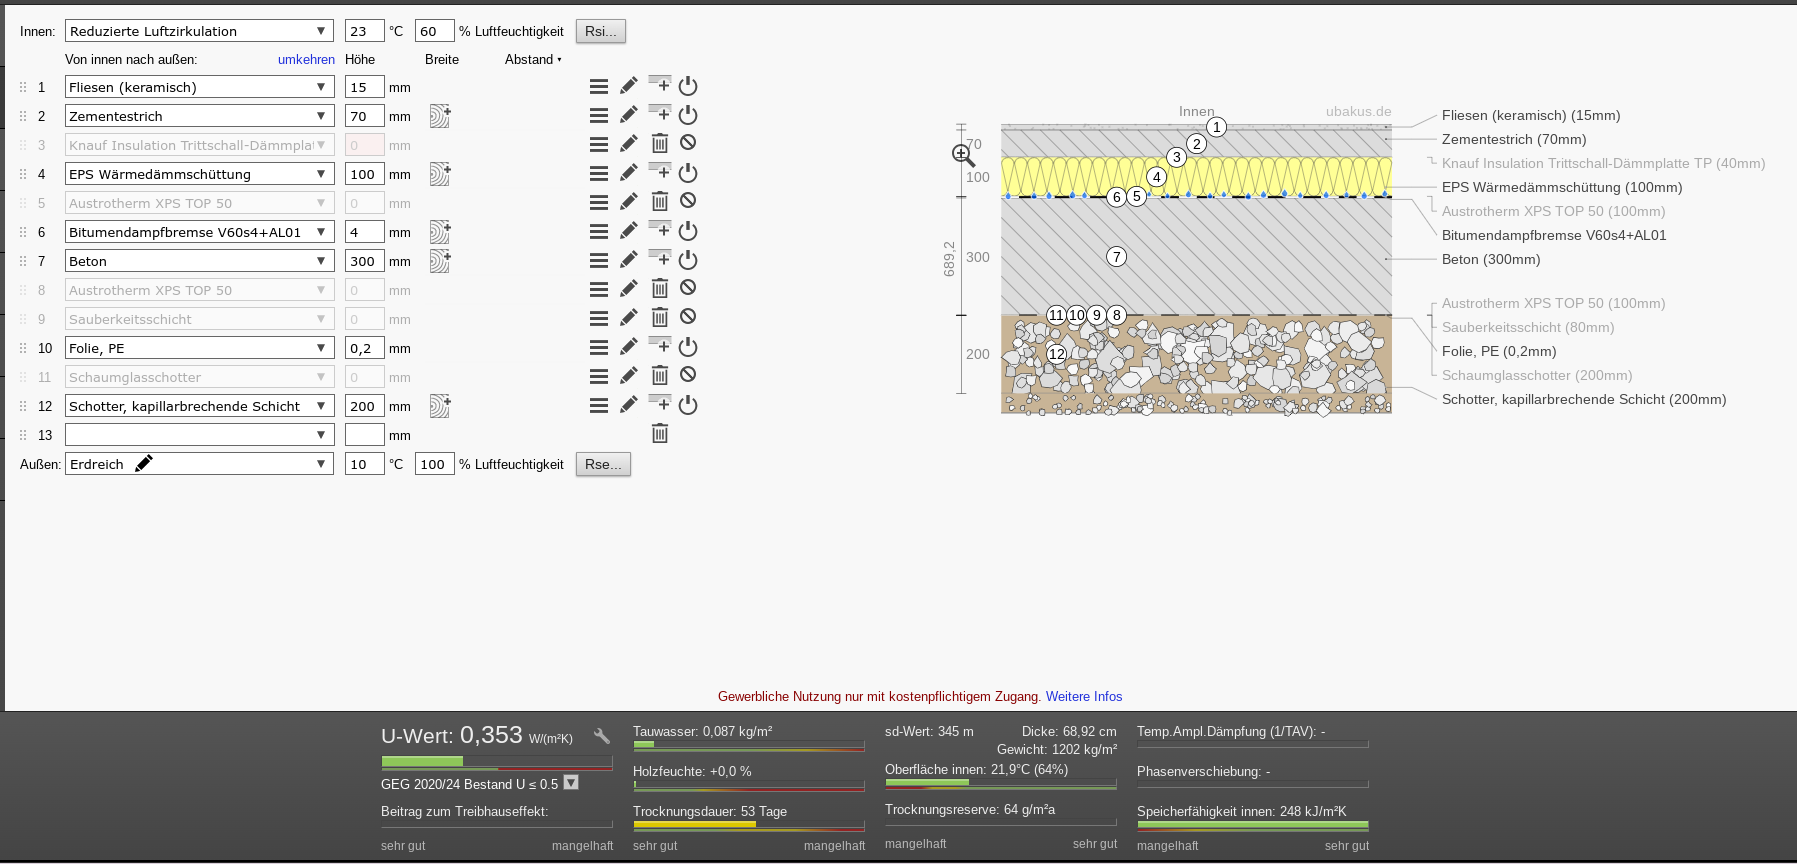Delete the row 8 Austrotherm XPS TOP 50 layer
1797x864 pixels.
[660, 289]
